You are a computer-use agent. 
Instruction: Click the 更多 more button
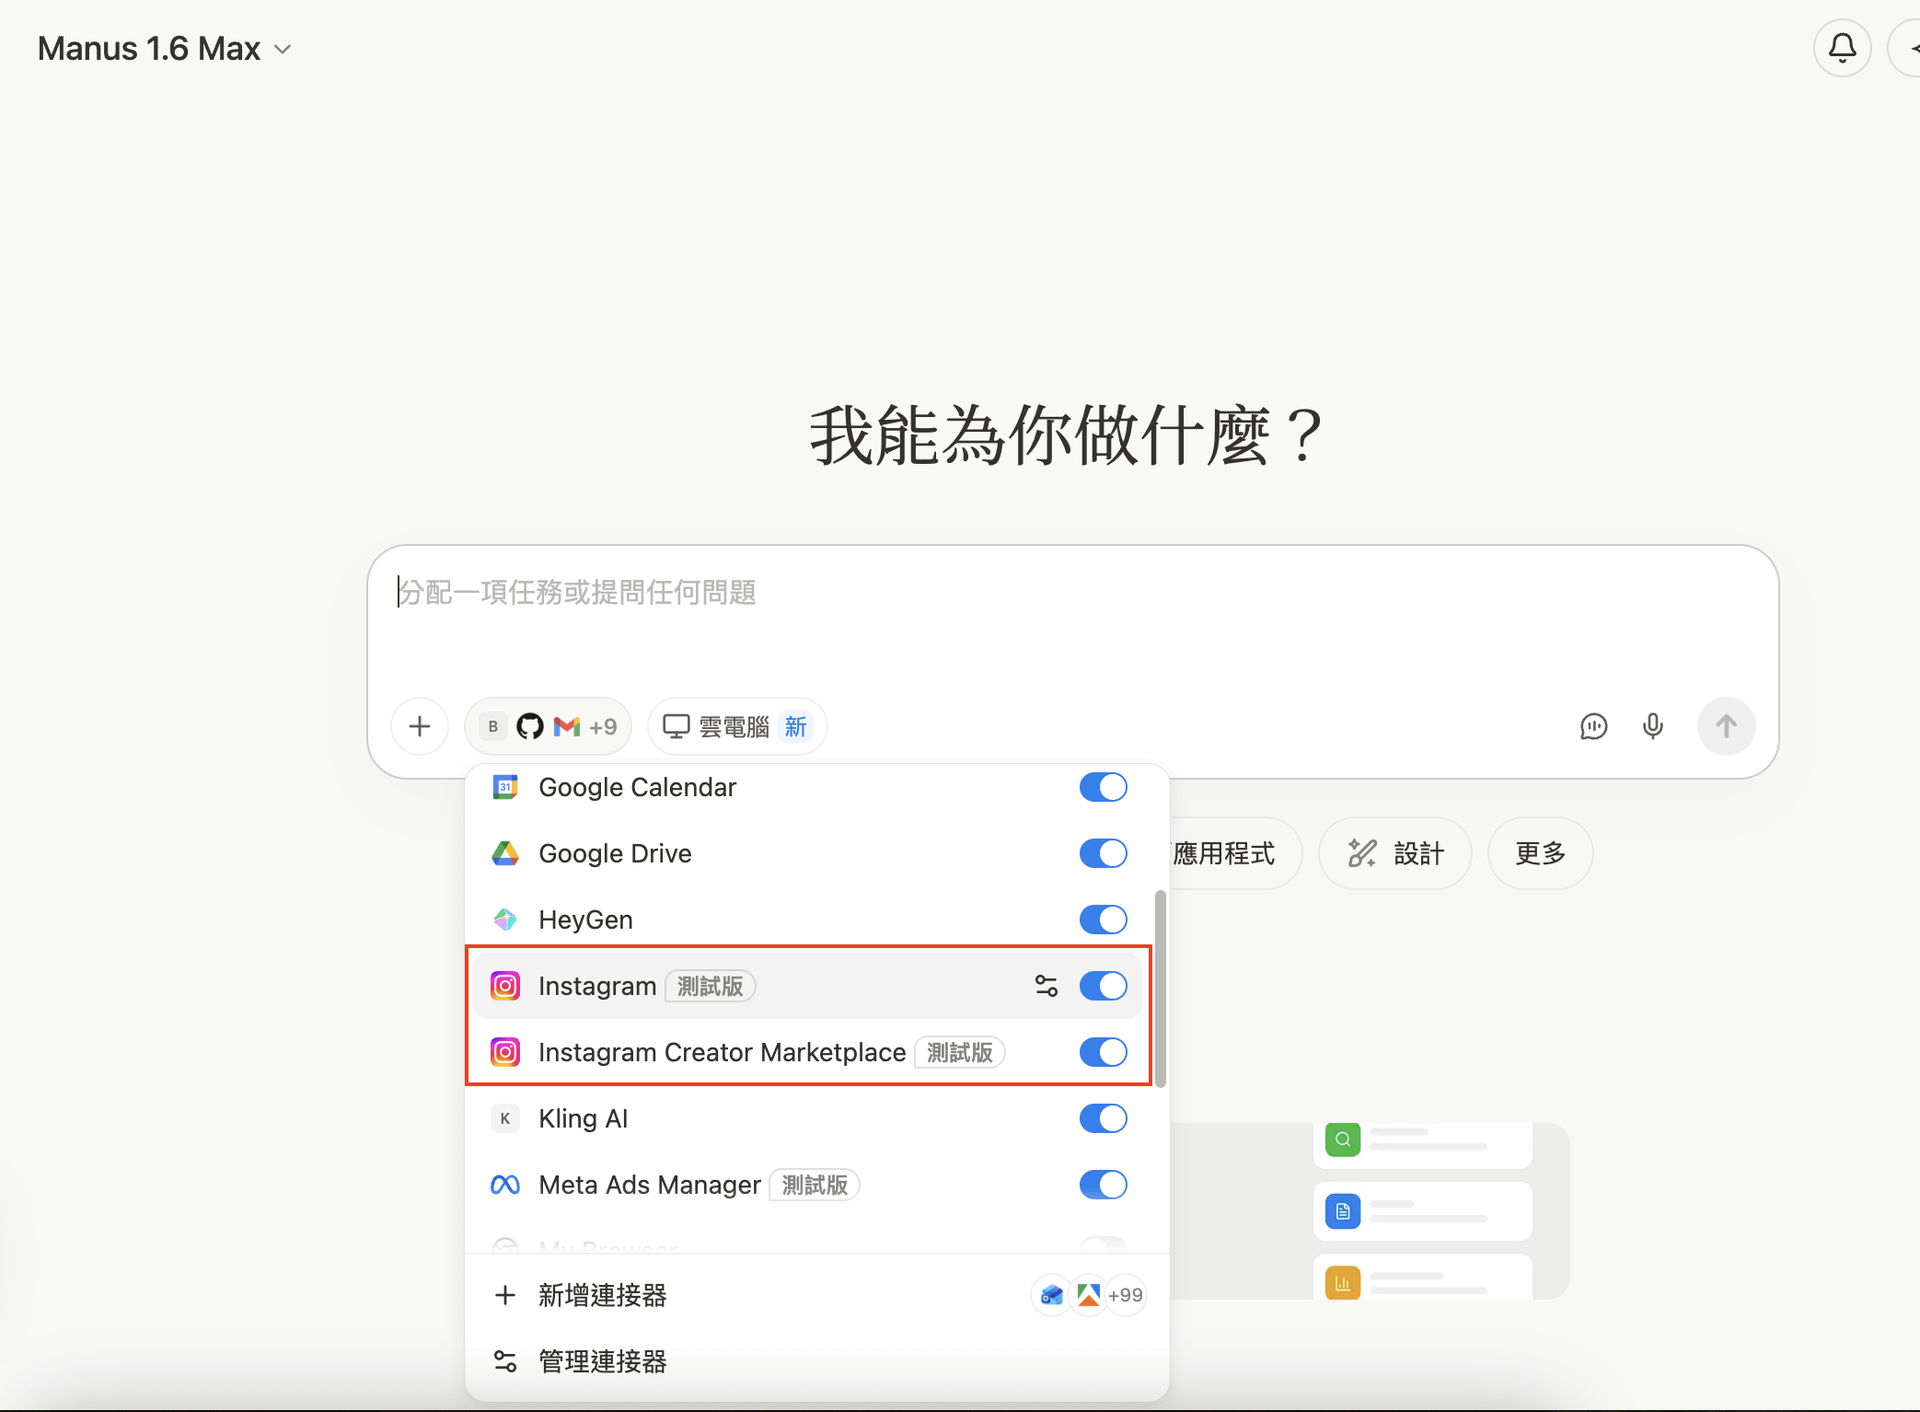pyautogui.click(x=1540, y=853)
